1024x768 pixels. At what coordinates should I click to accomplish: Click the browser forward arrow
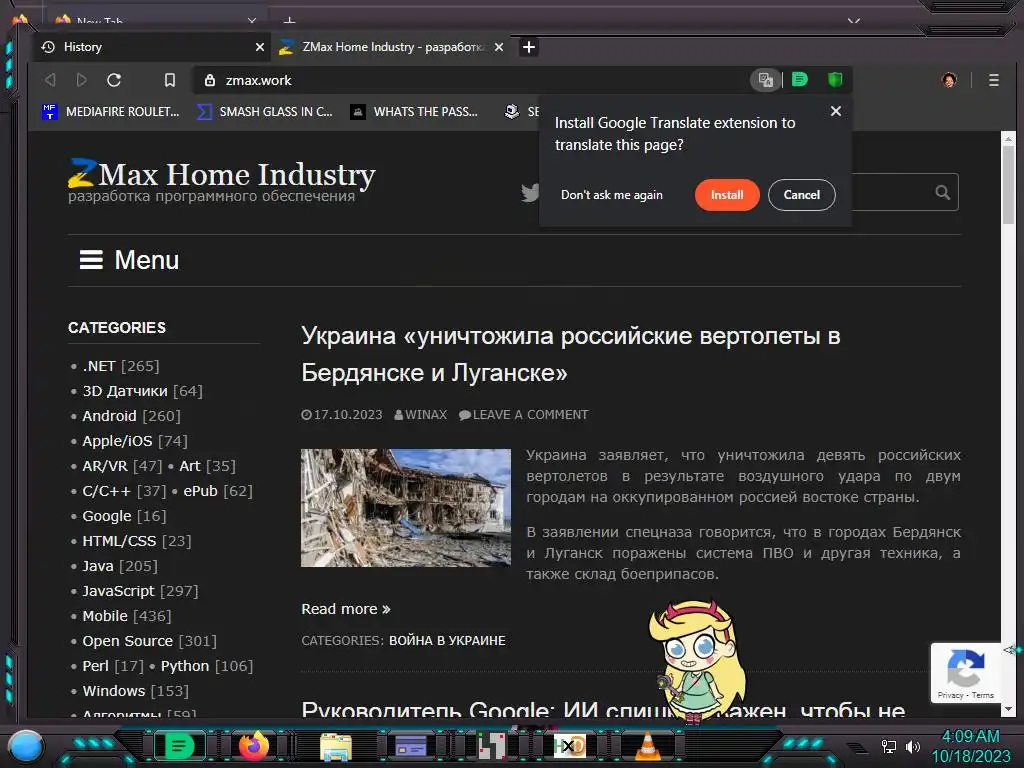tap(82, 80)
